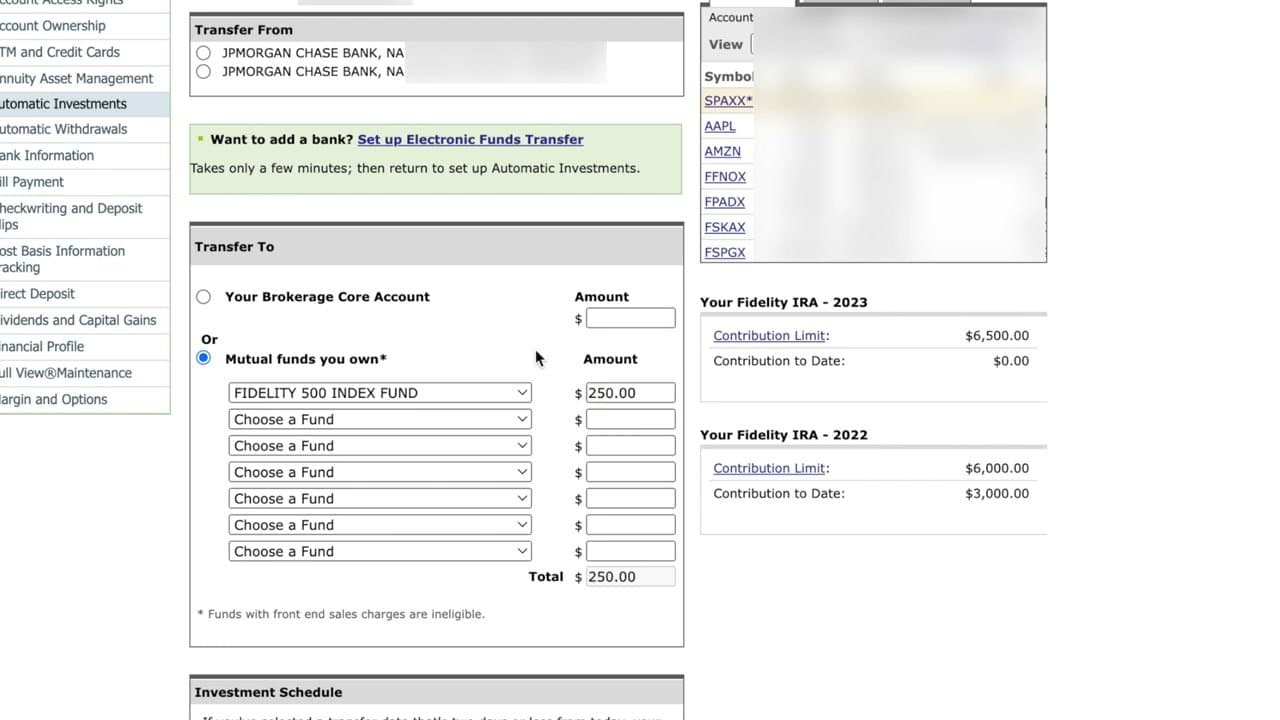This screenshot has width=1280, height=720.
Task: Open the second "Choose a Fund" dropdown
Action: [380, 419]
